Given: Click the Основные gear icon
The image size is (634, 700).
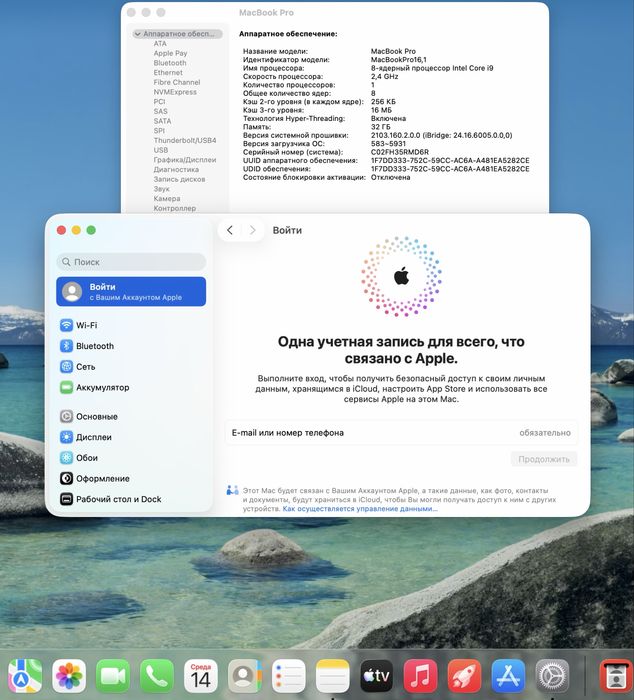Looking at the screenshot, I should 67,417.
